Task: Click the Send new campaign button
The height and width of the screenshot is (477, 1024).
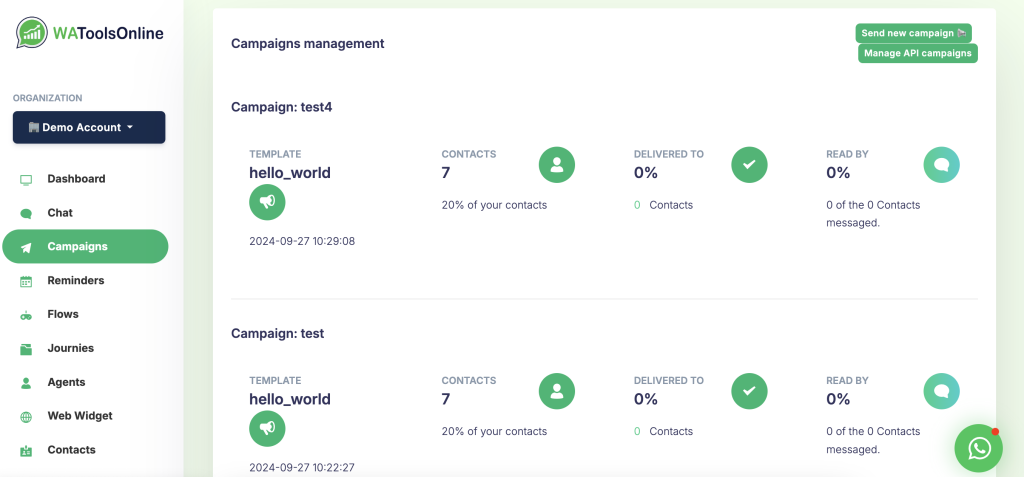Action: click(x=914, y=33)
